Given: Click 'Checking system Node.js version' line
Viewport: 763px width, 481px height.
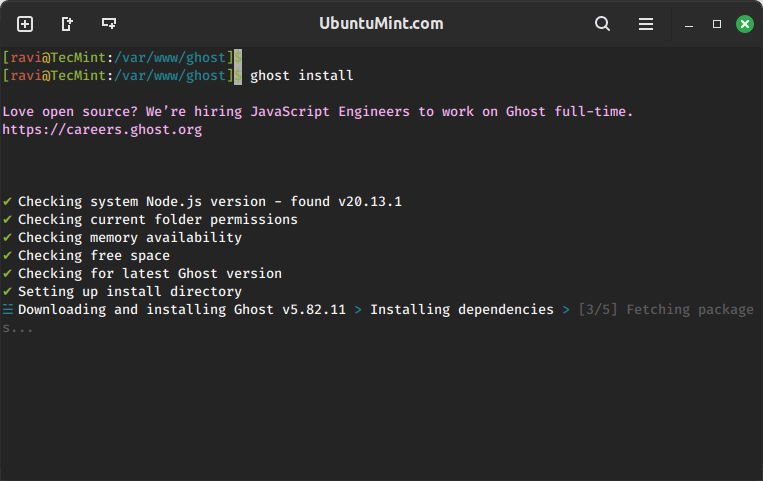Looking at the screenshot, I should (210, 202).
